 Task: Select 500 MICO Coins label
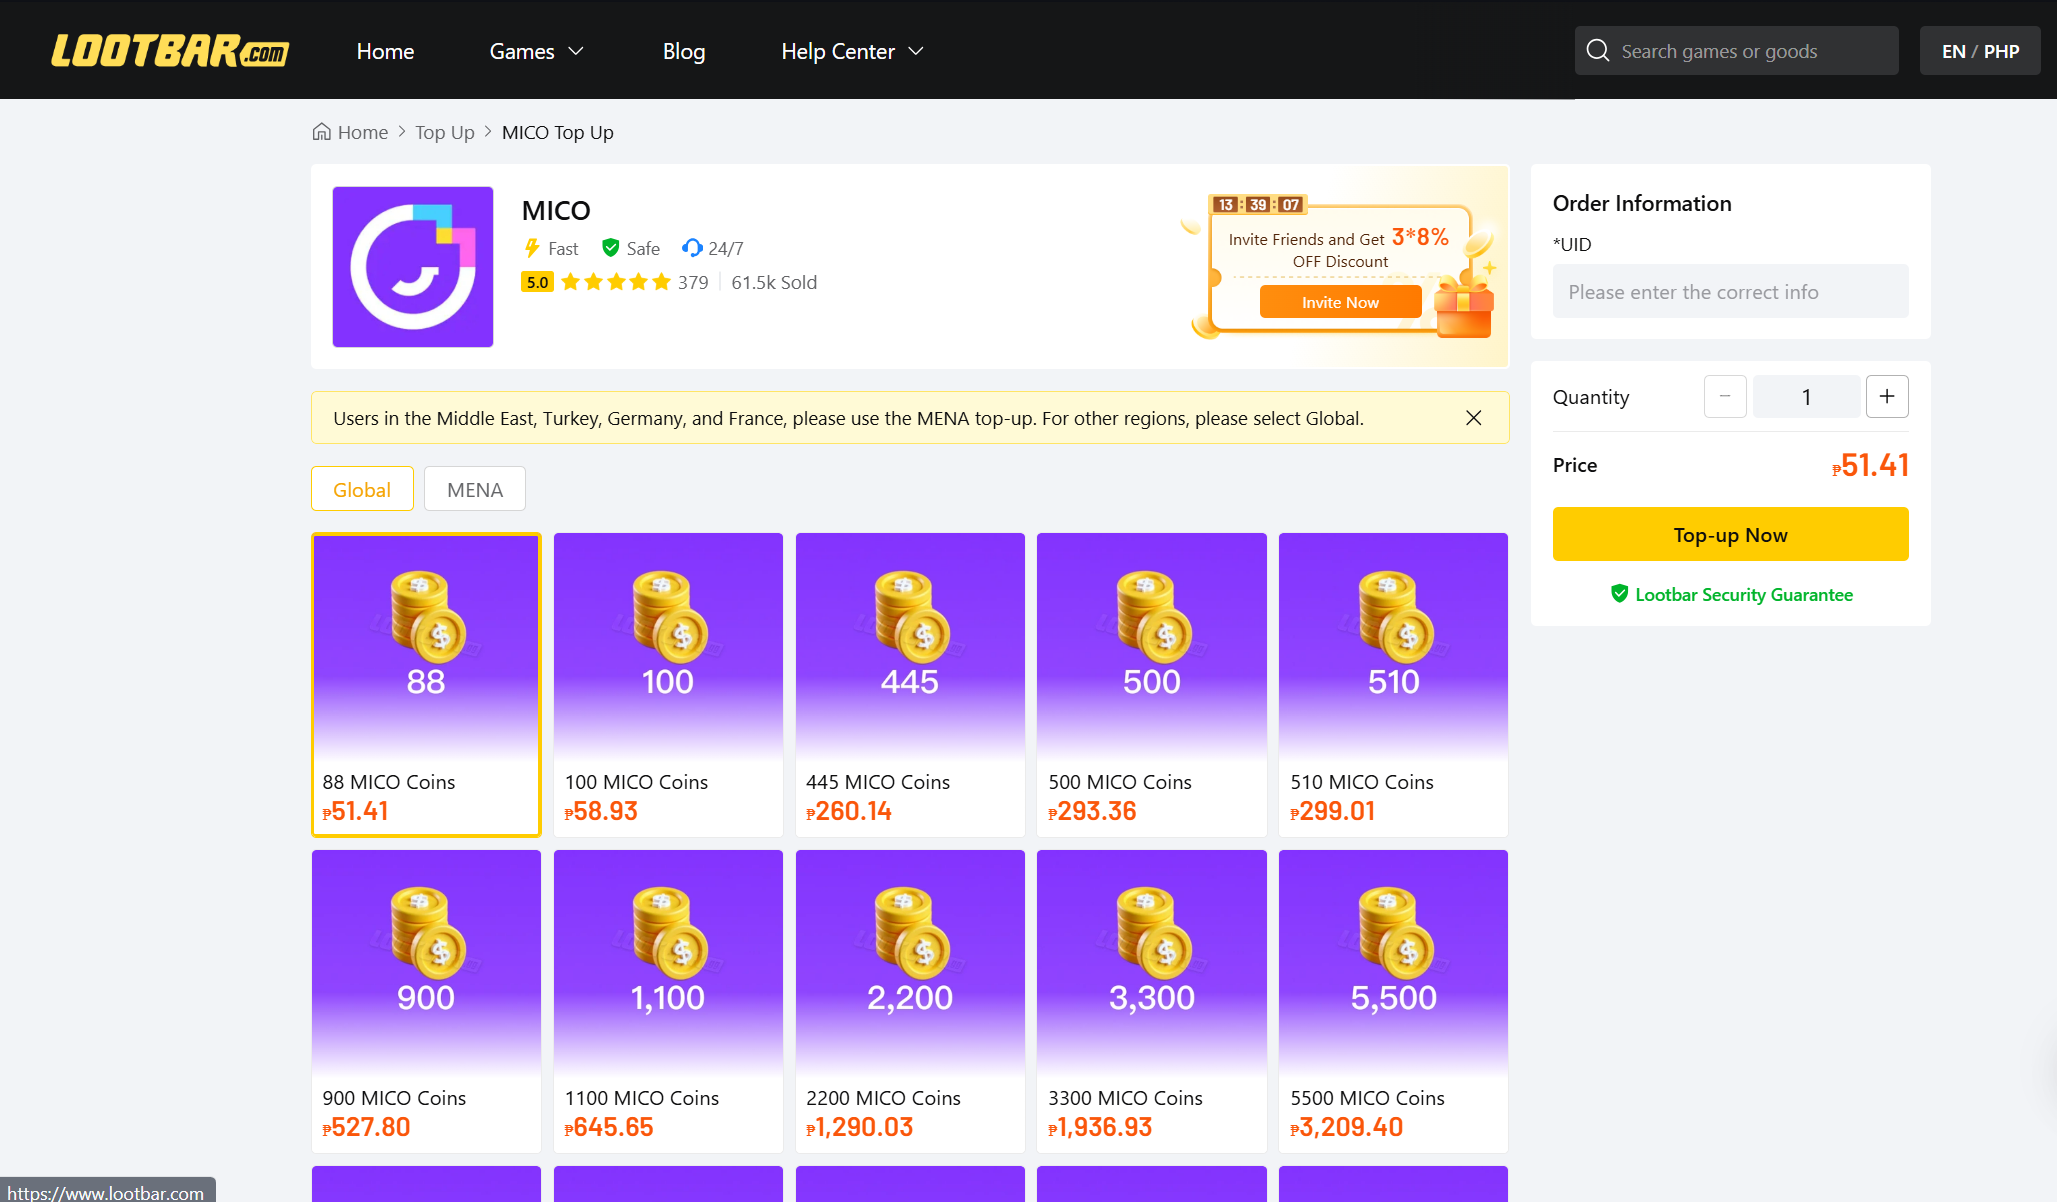(1120, 782)
